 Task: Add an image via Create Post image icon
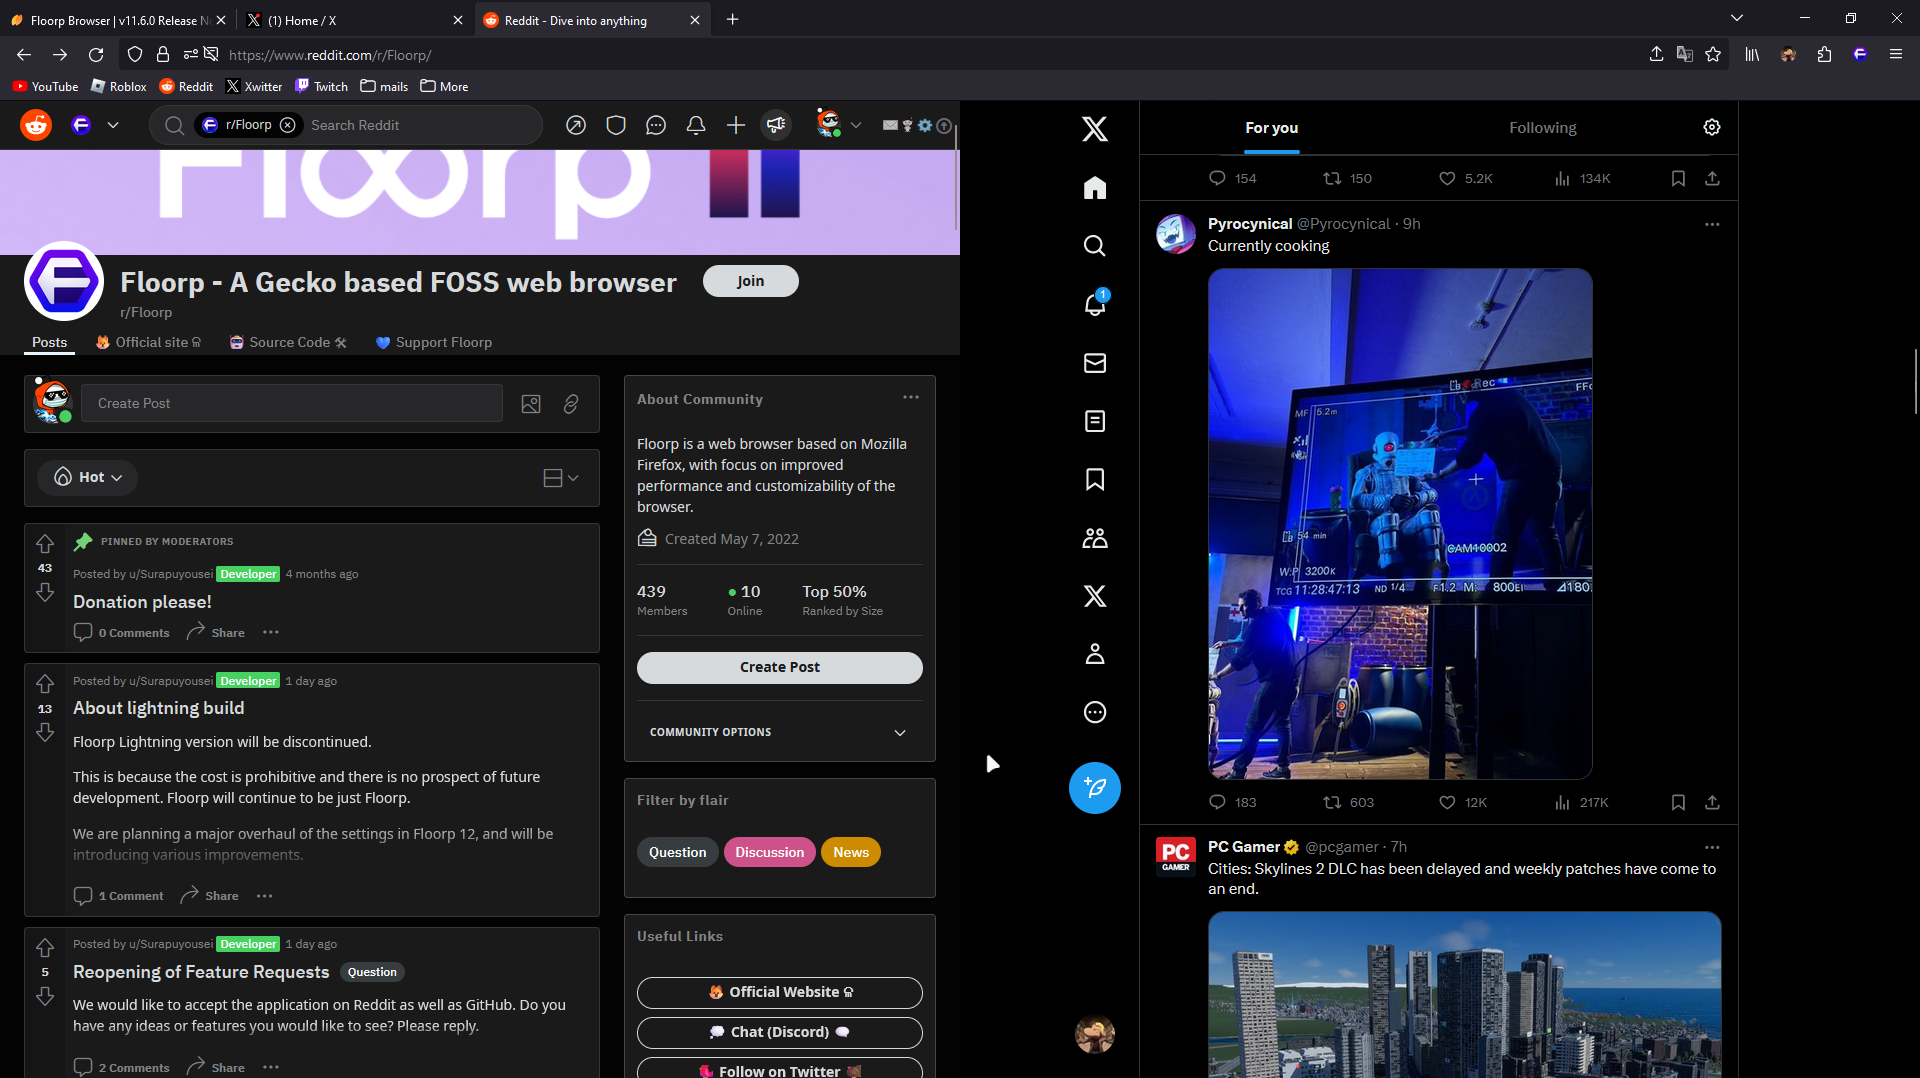coord(531,404)
